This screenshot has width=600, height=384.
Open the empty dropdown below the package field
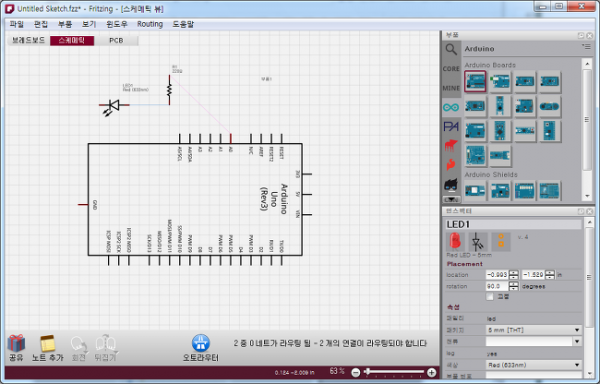coord(533,341)
